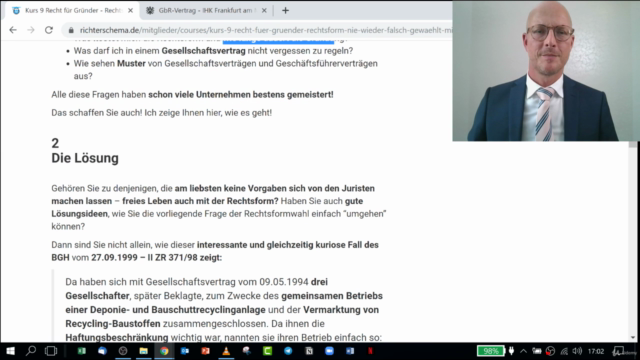Click the text '27.09.1999 – II ZR 371/98 zeigt:'

pyautogui.click(x=156, y=258)
